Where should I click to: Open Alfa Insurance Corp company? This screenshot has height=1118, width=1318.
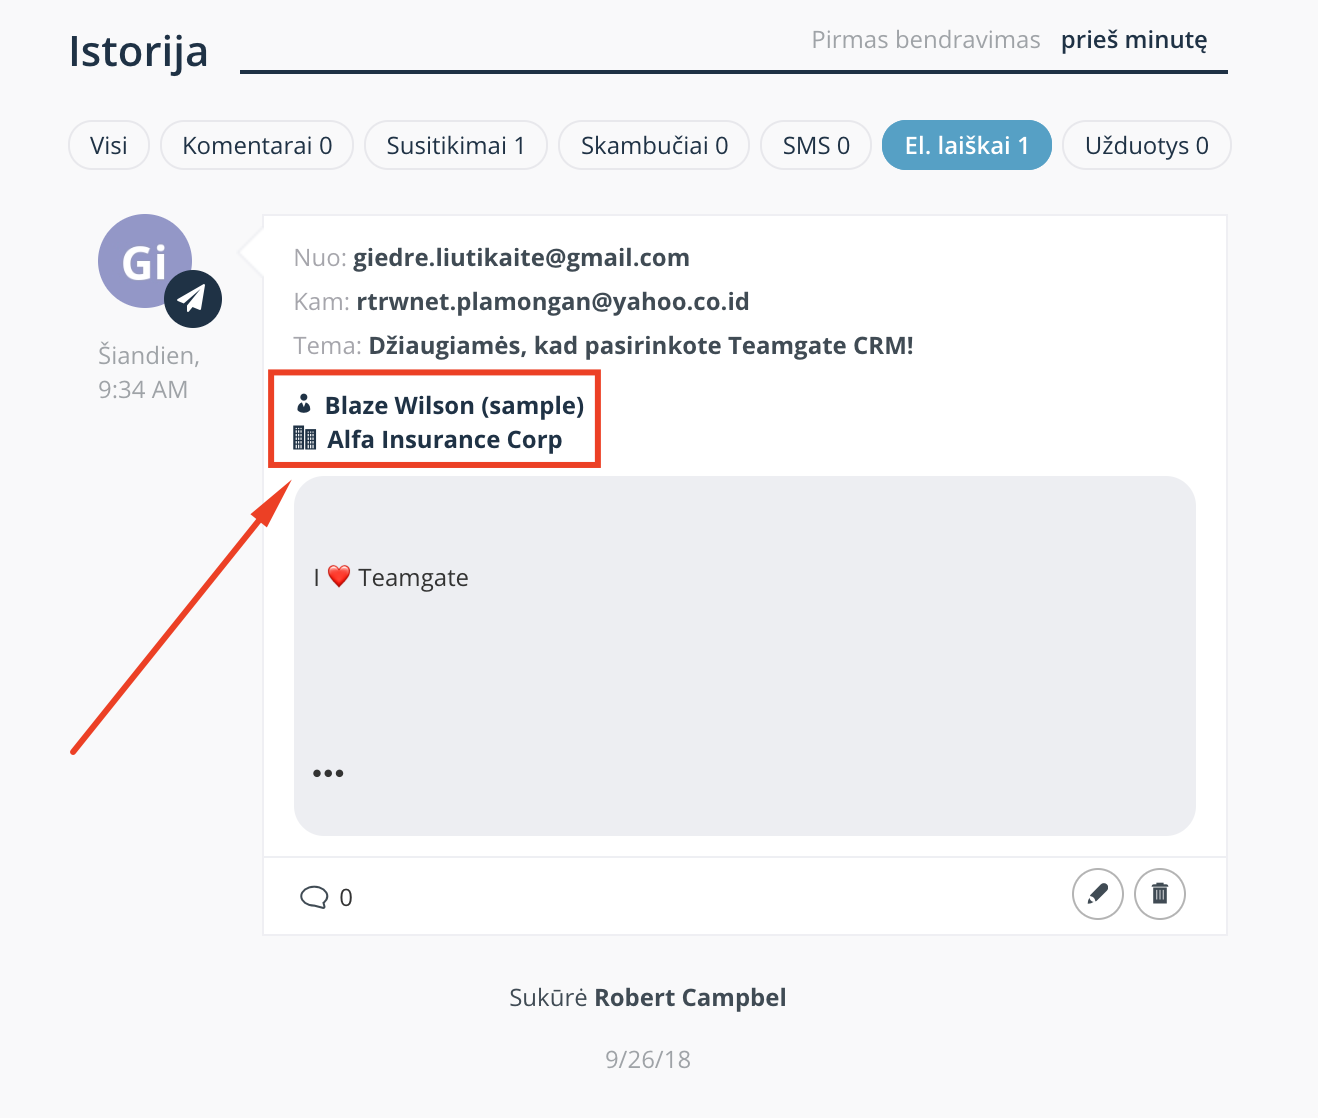[445, 439]
